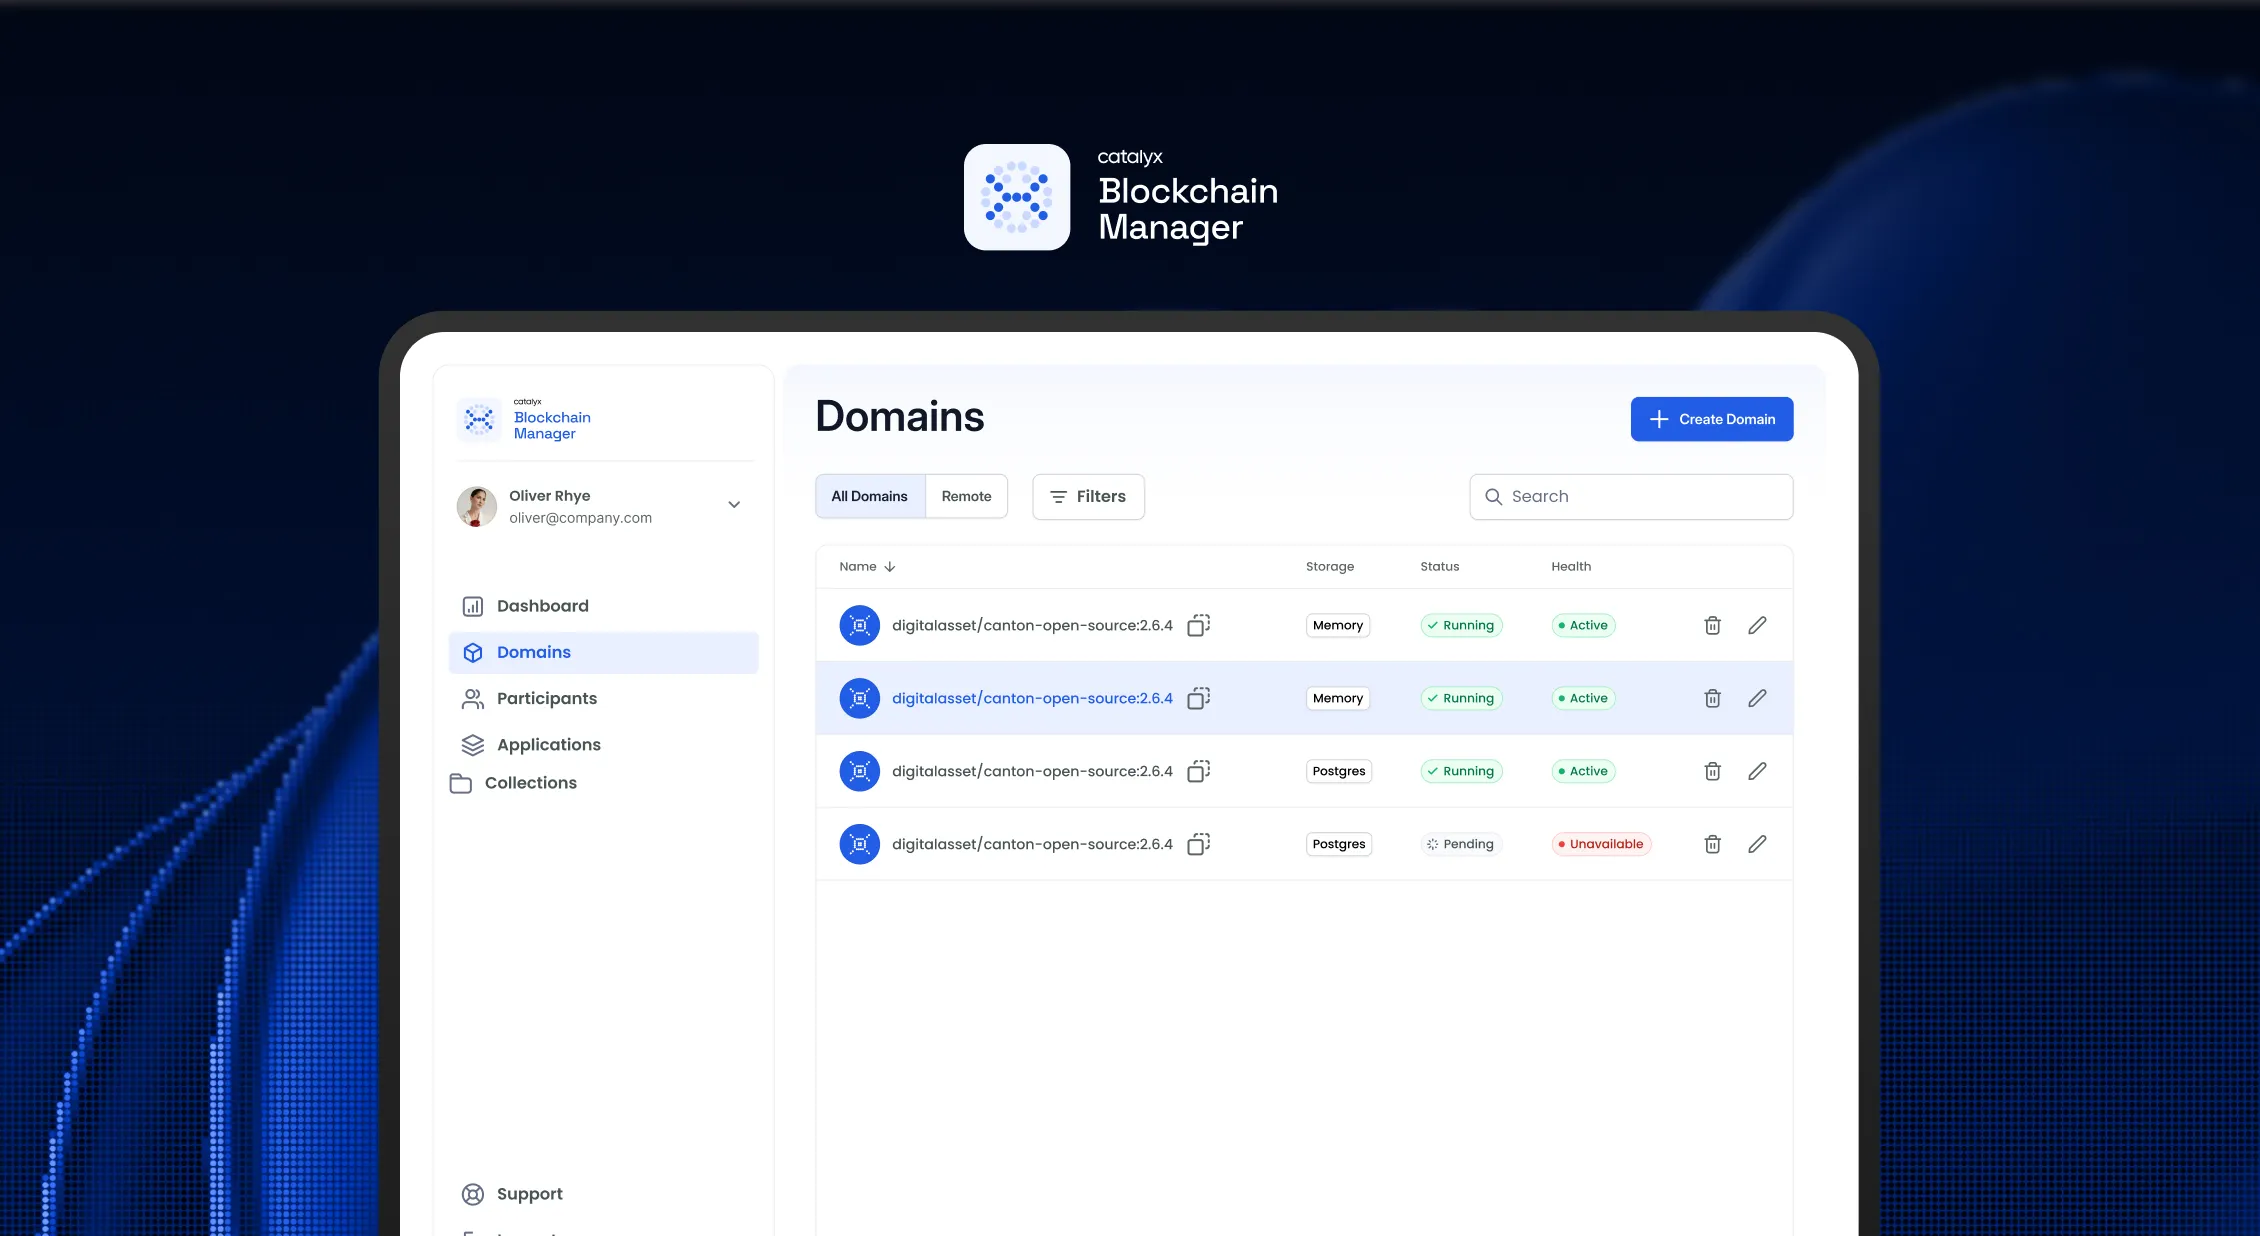The height and width of the screenshot is (1236, 2260).
Task: Open Participants from the sidebar
Action: [472, 698]
